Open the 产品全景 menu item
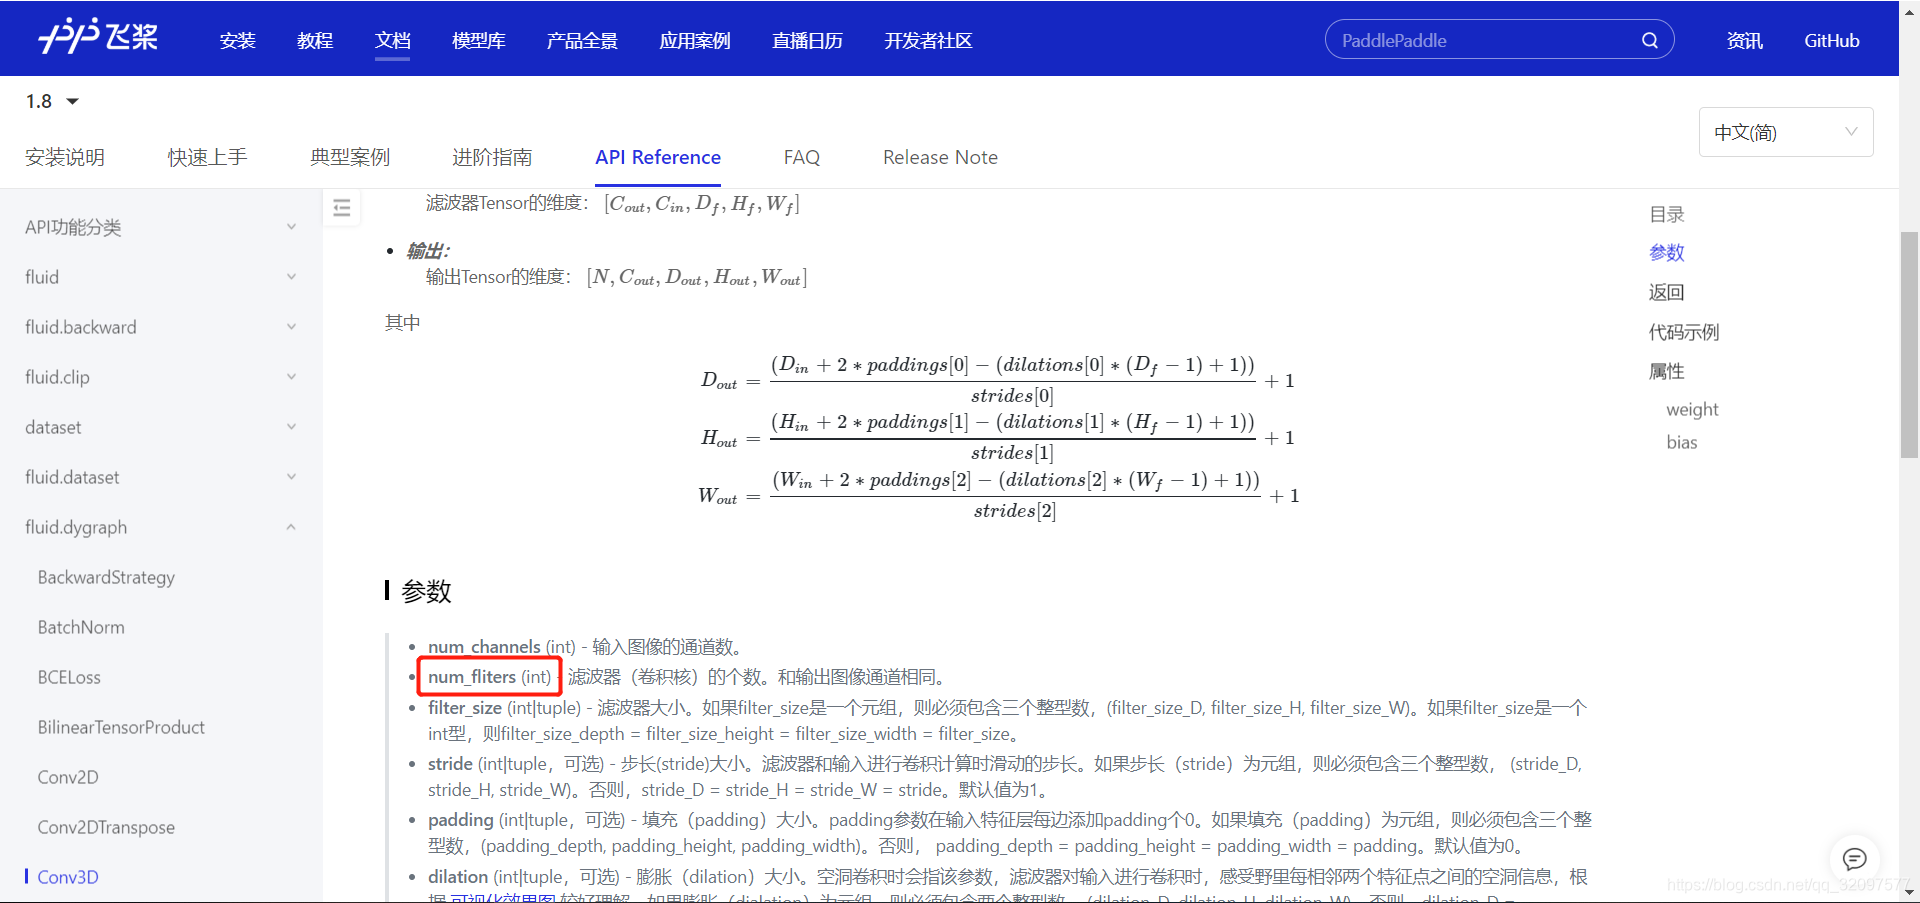Screen dimensions: 1920x903 click(x=582, y=41)
